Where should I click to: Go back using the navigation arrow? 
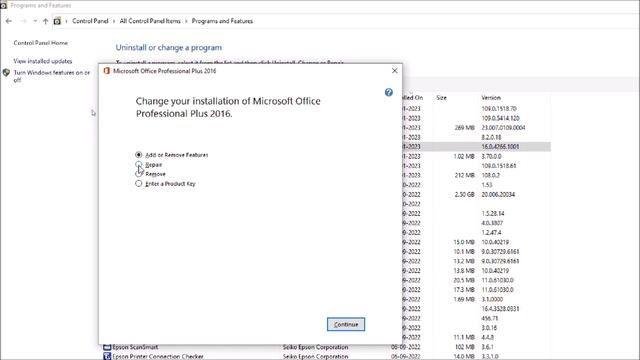tap(9, 21)
